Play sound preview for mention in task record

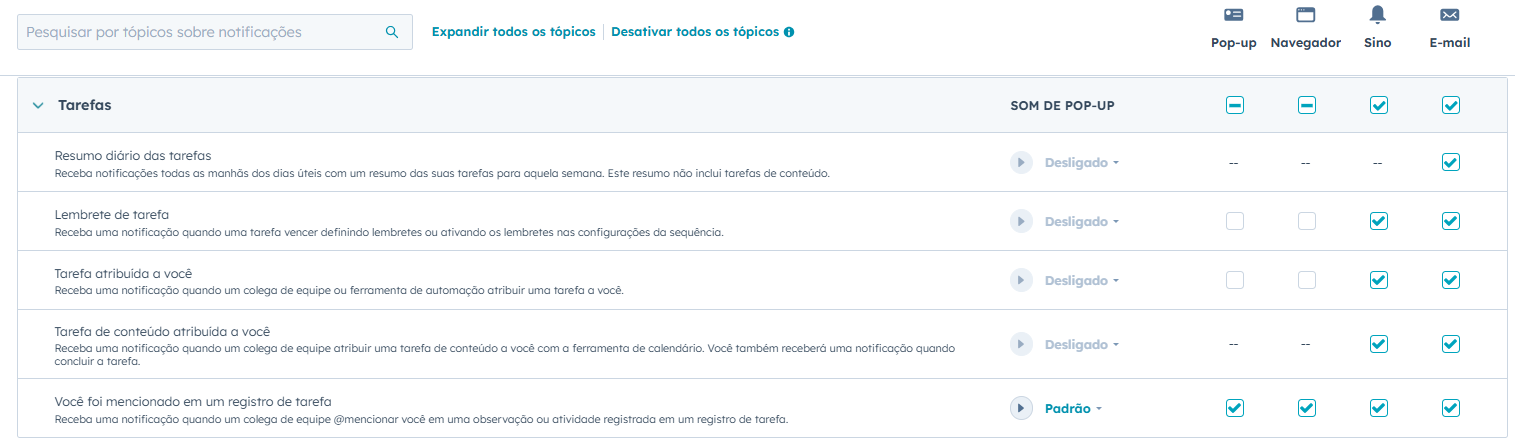pyautogui.click(x=1021, y=408)
